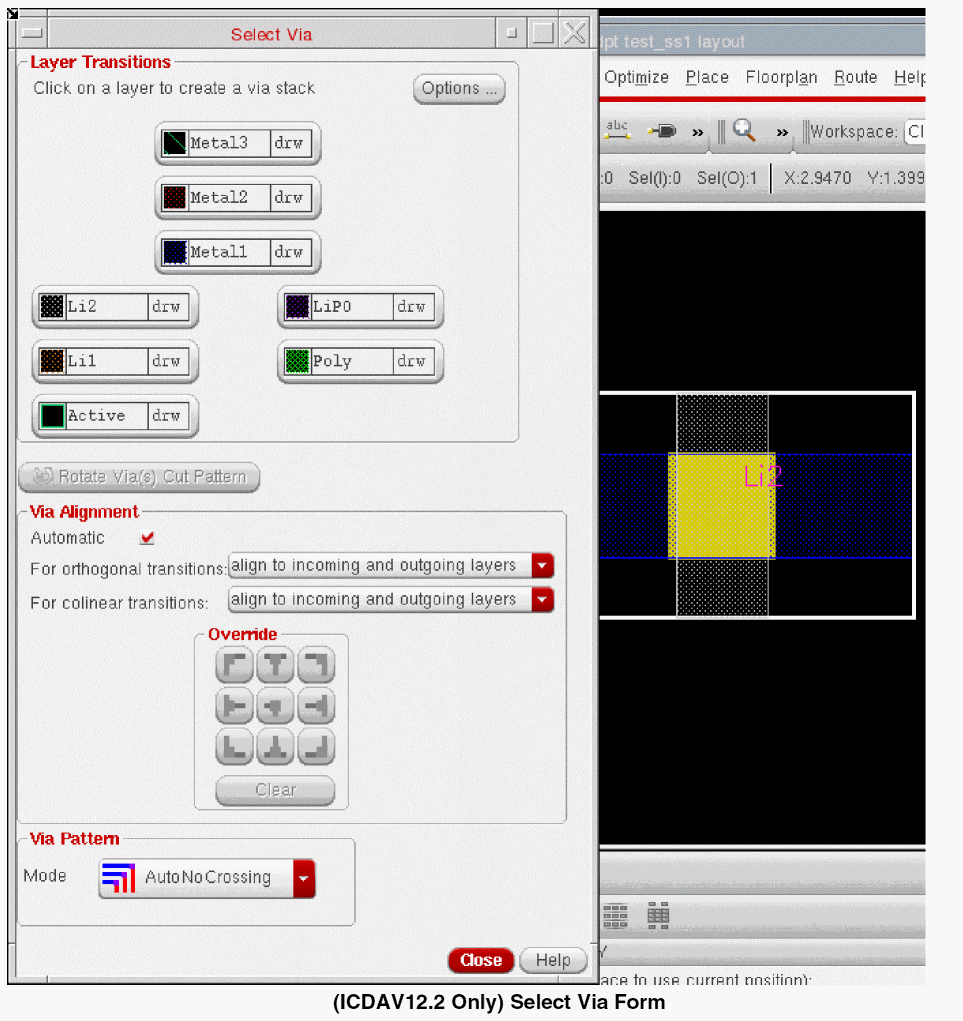Open the Optimize menu in layout window
The height and width of the screenshot is (1021, 963).
pyautogui.click(x=636, y=77)
